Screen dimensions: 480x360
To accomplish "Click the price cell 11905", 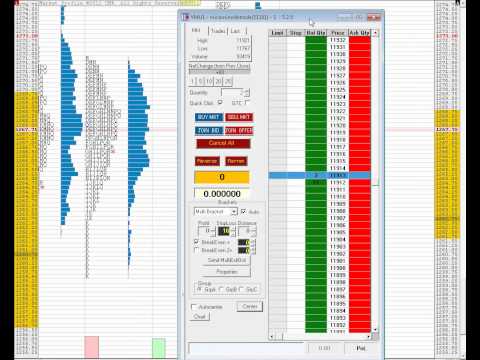I will [x=338, y=232].
